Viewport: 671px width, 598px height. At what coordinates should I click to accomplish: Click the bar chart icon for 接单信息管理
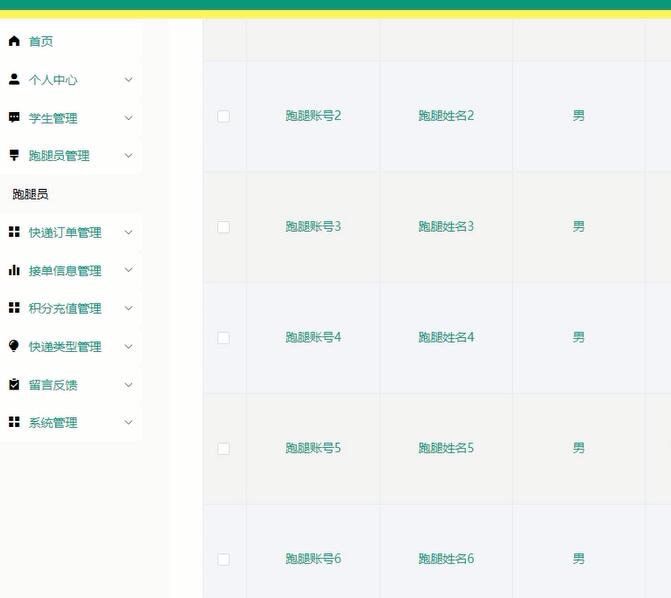(x=14, y=270)
